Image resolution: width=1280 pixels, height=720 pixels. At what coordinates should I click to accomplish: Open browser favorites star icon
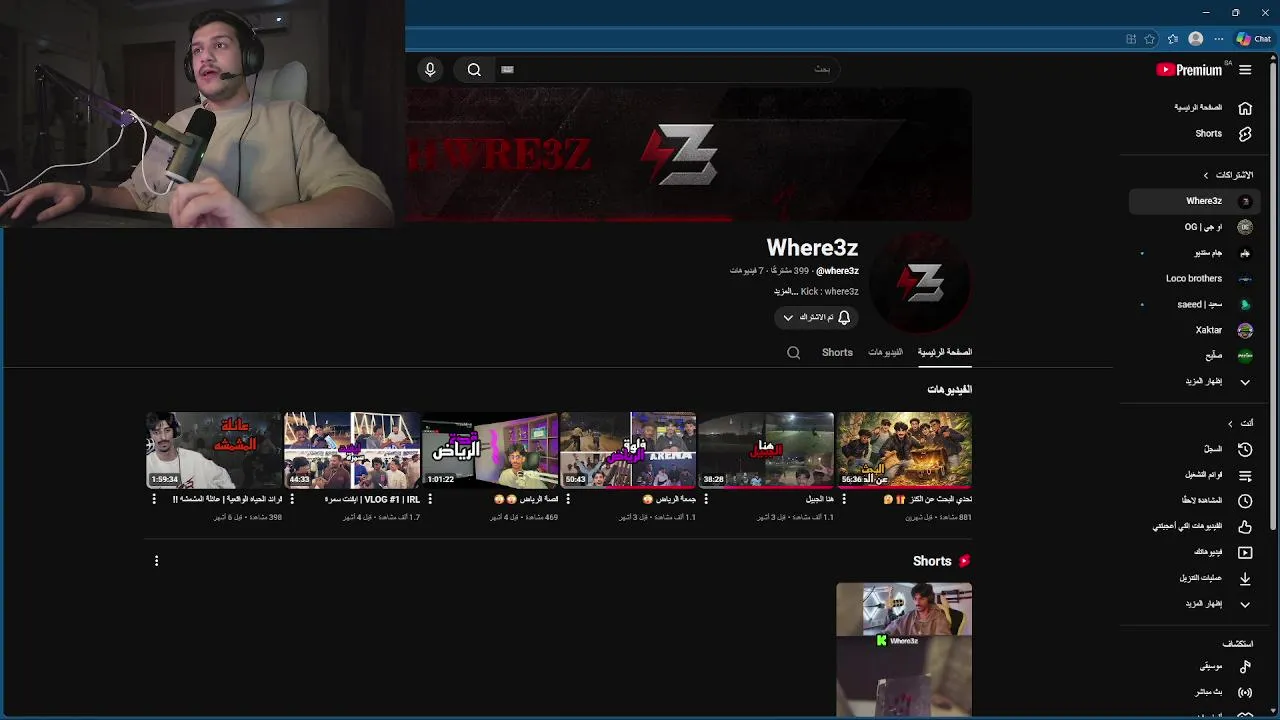(x=1173, y=39)
